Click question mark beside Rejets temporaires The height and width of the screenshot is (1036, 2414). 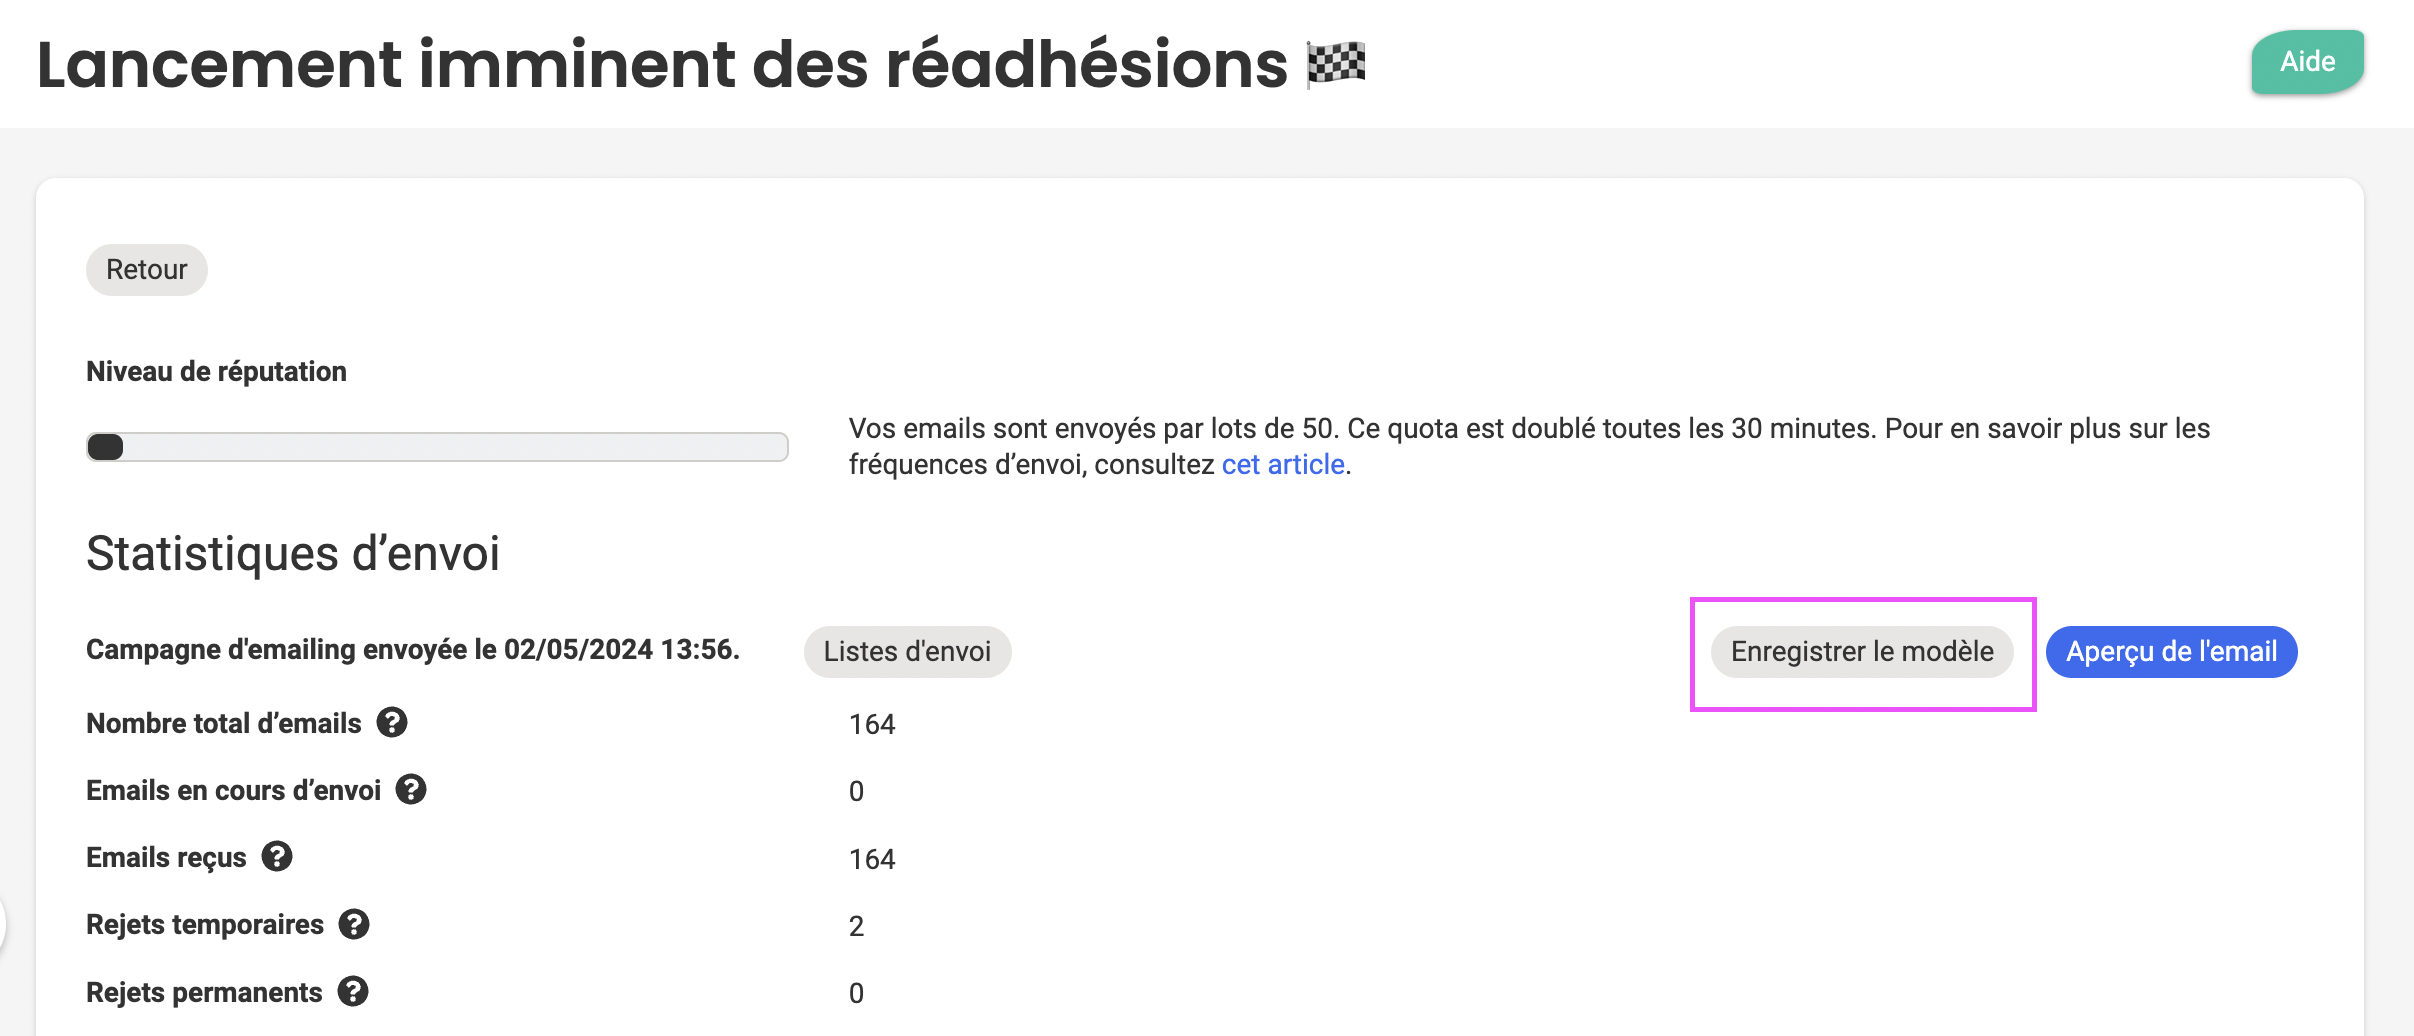pyautogui.click(x=354, y=923)
